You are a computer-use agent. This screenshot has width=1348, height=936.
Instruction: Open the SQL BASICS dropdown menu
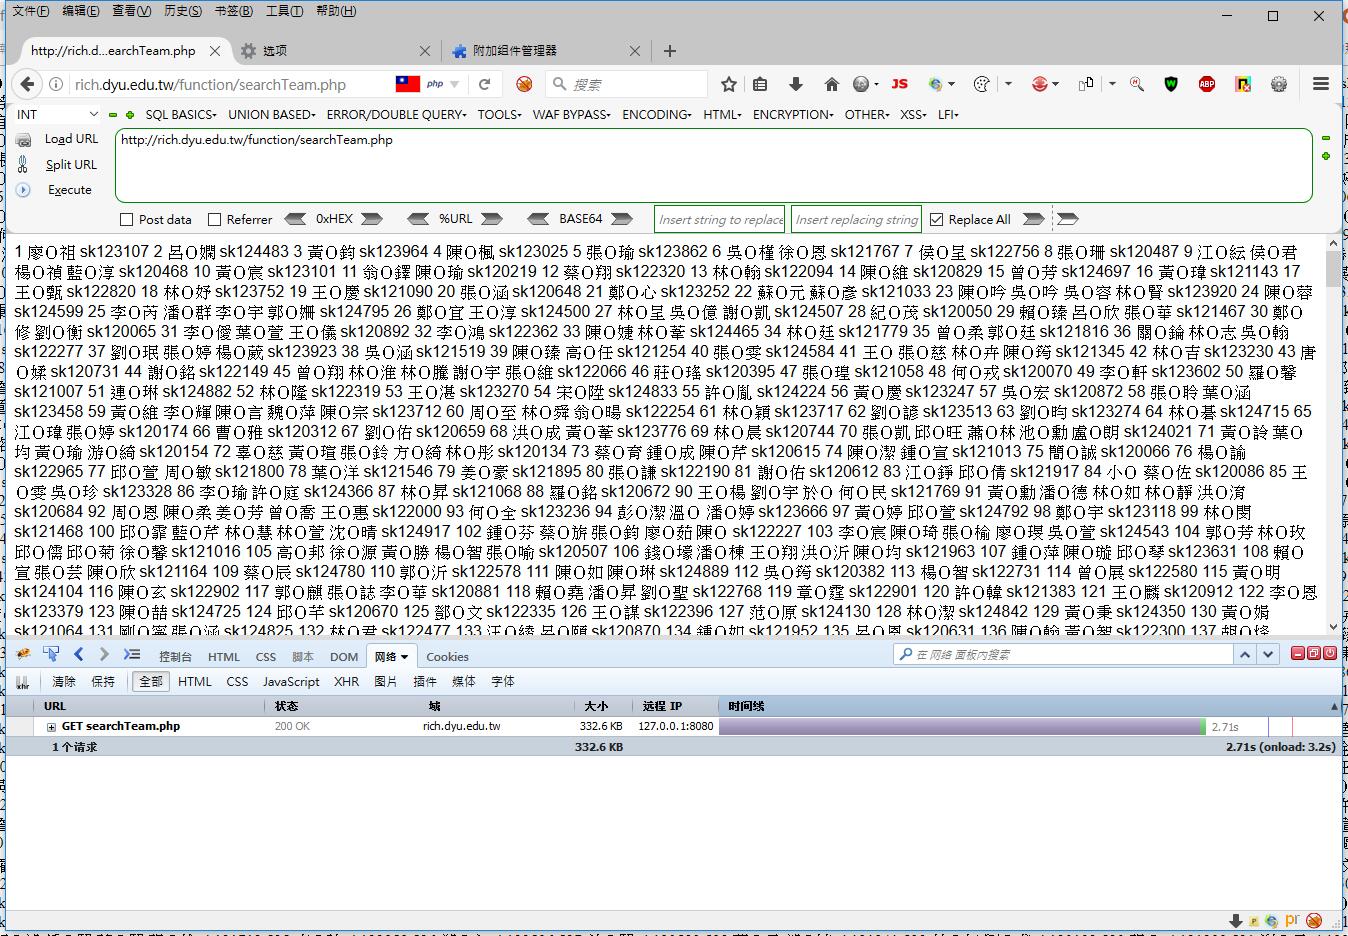coord(181,114)
